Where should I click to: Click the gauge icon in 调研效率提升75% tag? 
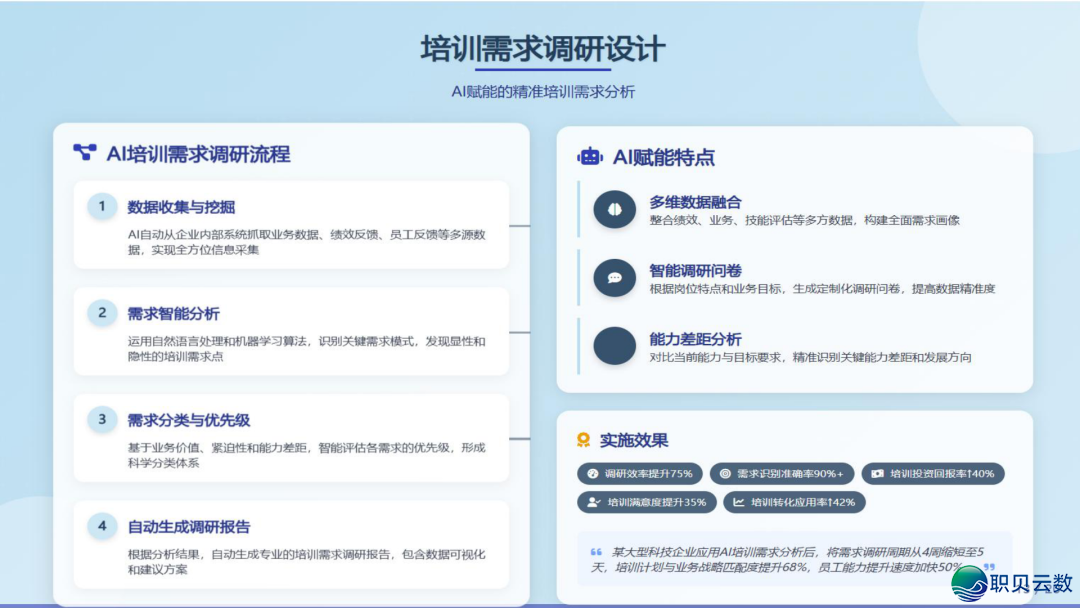click(x=592, y=474)
